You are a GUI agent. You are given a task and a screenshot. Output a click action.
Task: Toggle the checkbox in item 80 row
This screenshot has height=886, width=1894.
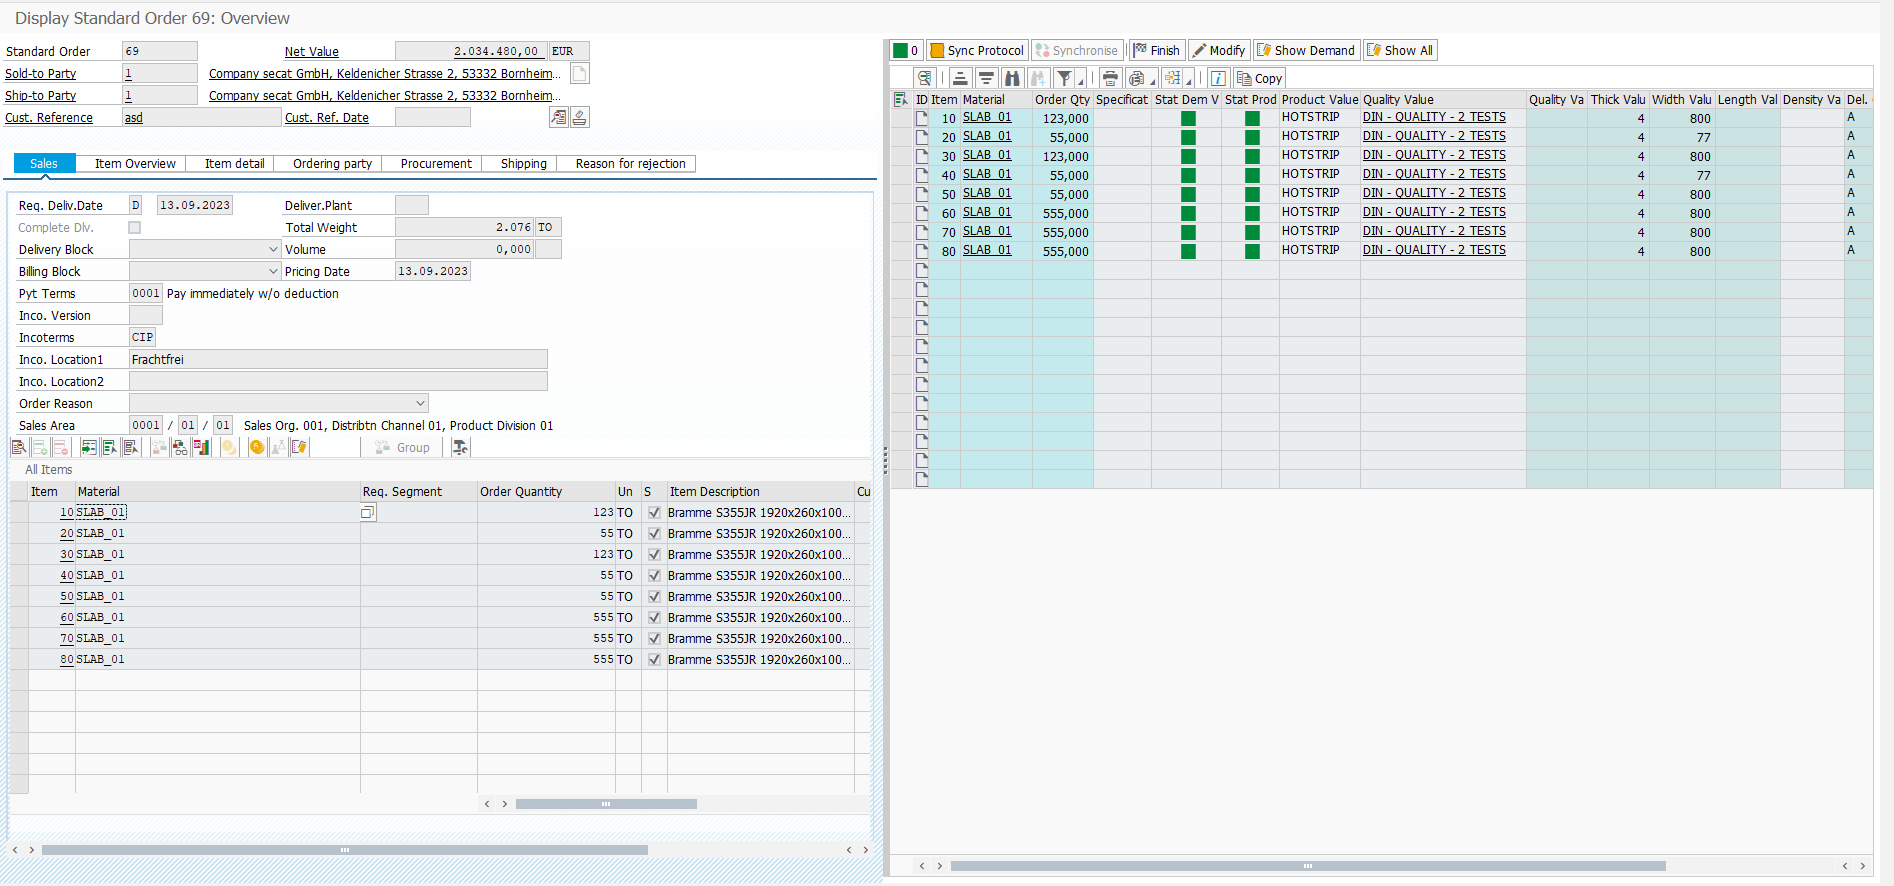[x=654, y=660]
